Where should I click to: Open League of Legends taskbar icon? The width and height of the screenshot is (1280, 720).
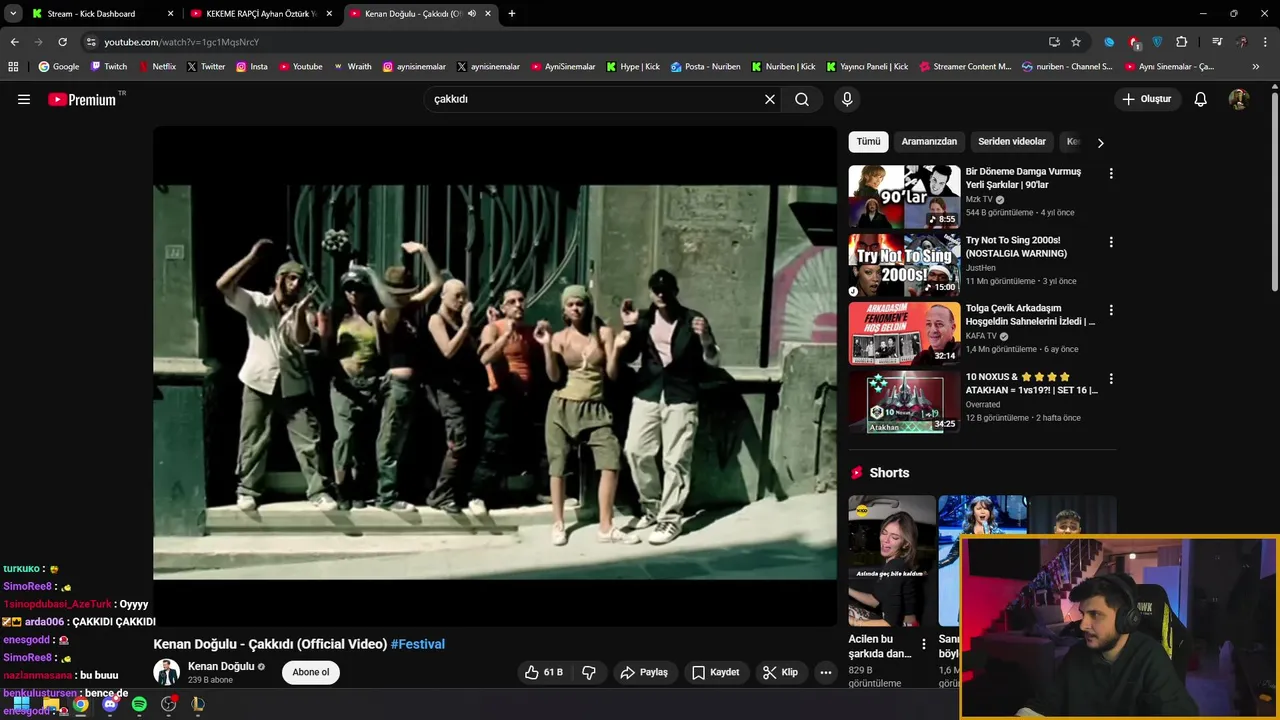pyautogui.click(x=198, y=704)
